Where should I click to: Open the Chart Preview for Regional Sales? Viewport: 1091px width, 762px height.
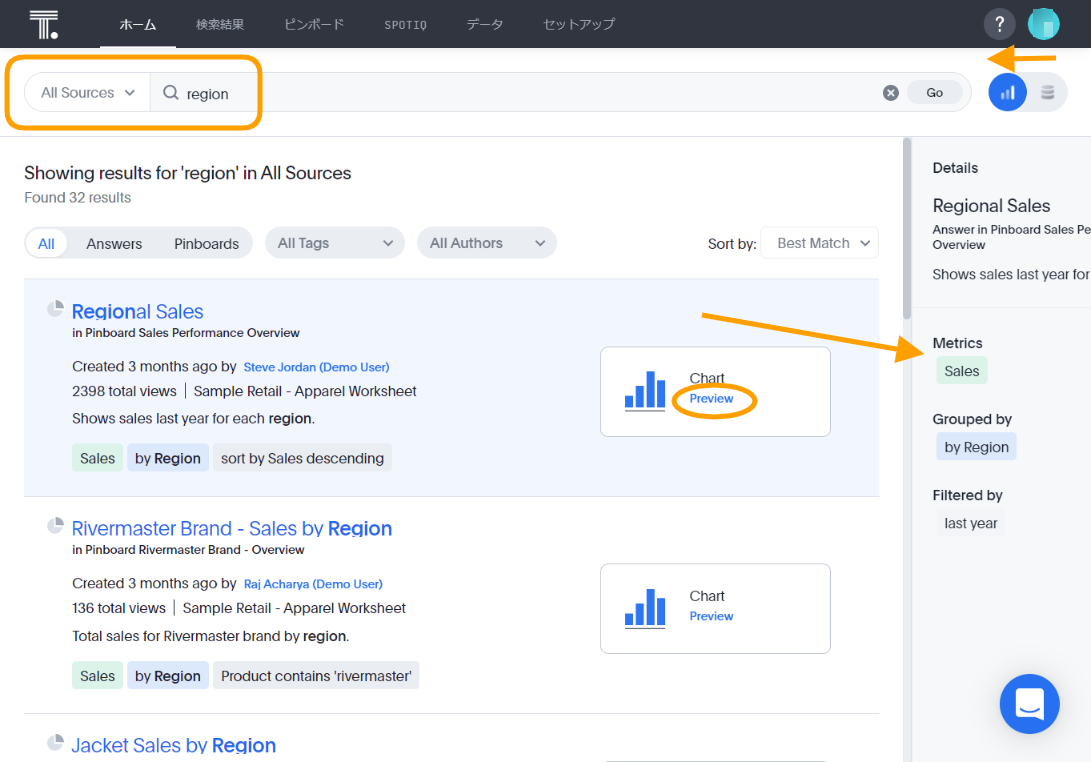click(x=712, y=398)
